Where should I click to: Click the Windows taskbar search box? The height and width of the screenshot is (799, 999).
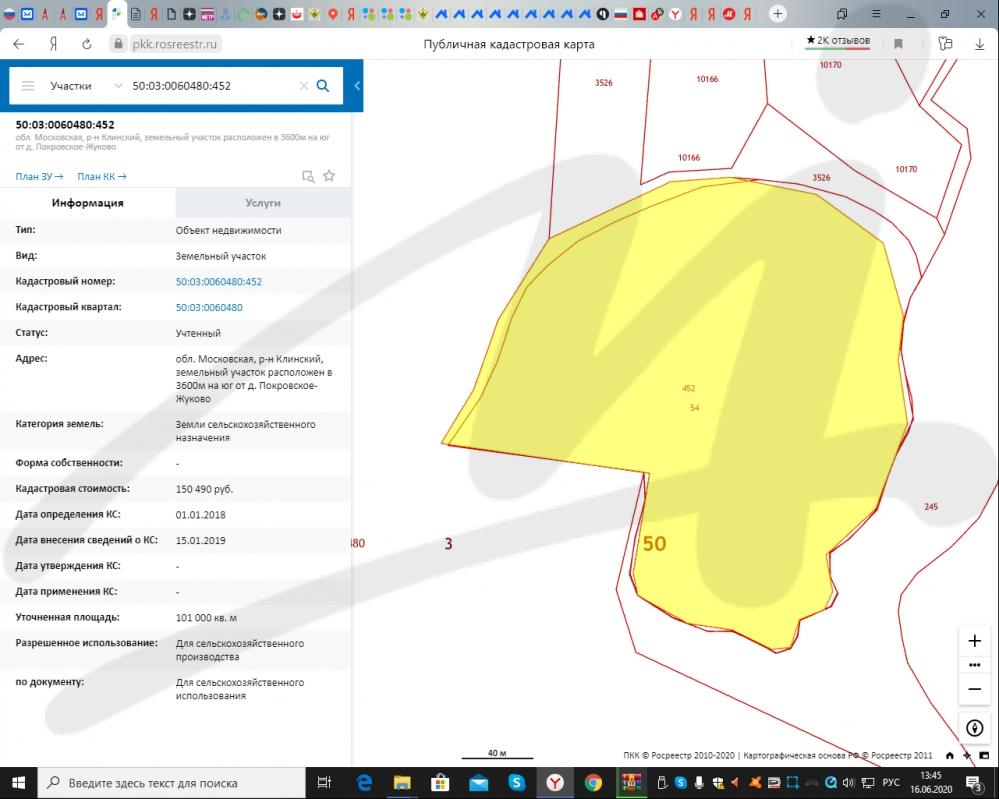172,782
